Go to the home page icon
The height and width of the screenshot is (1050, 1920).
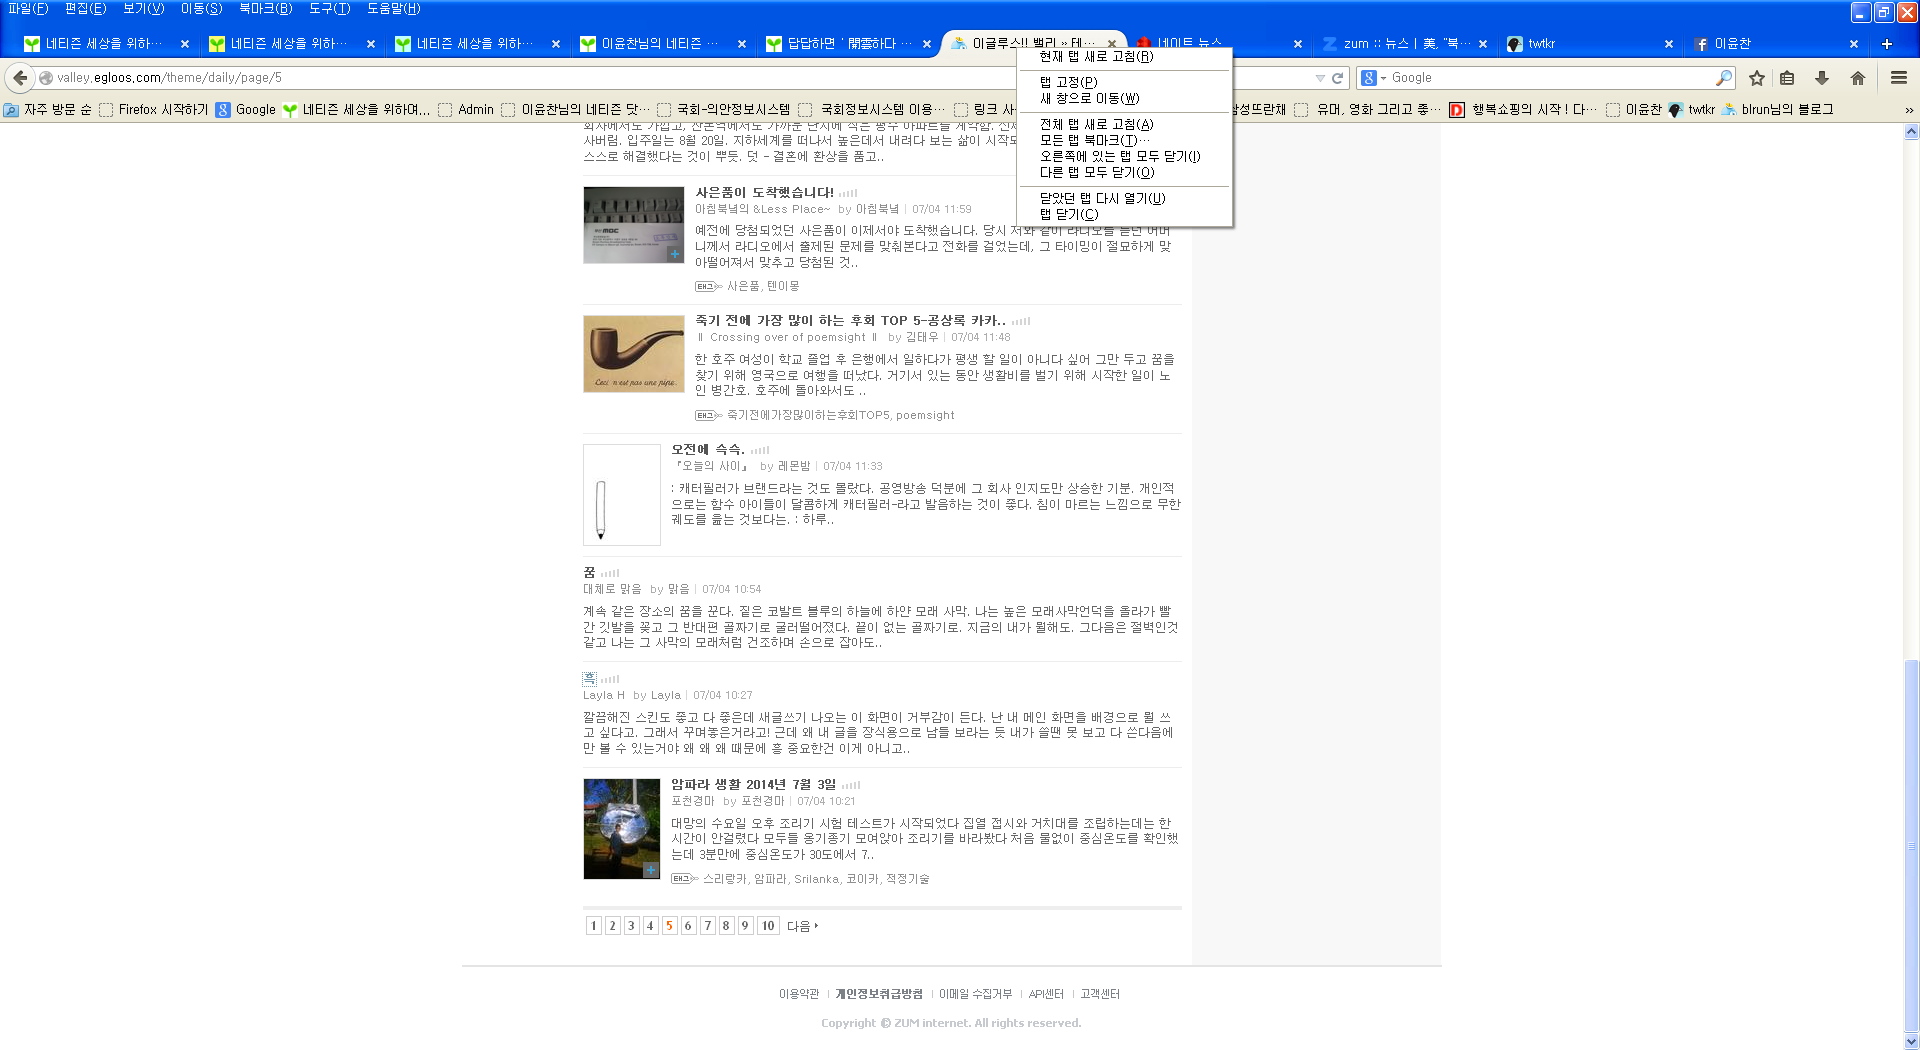click(x=1858, y=78)
